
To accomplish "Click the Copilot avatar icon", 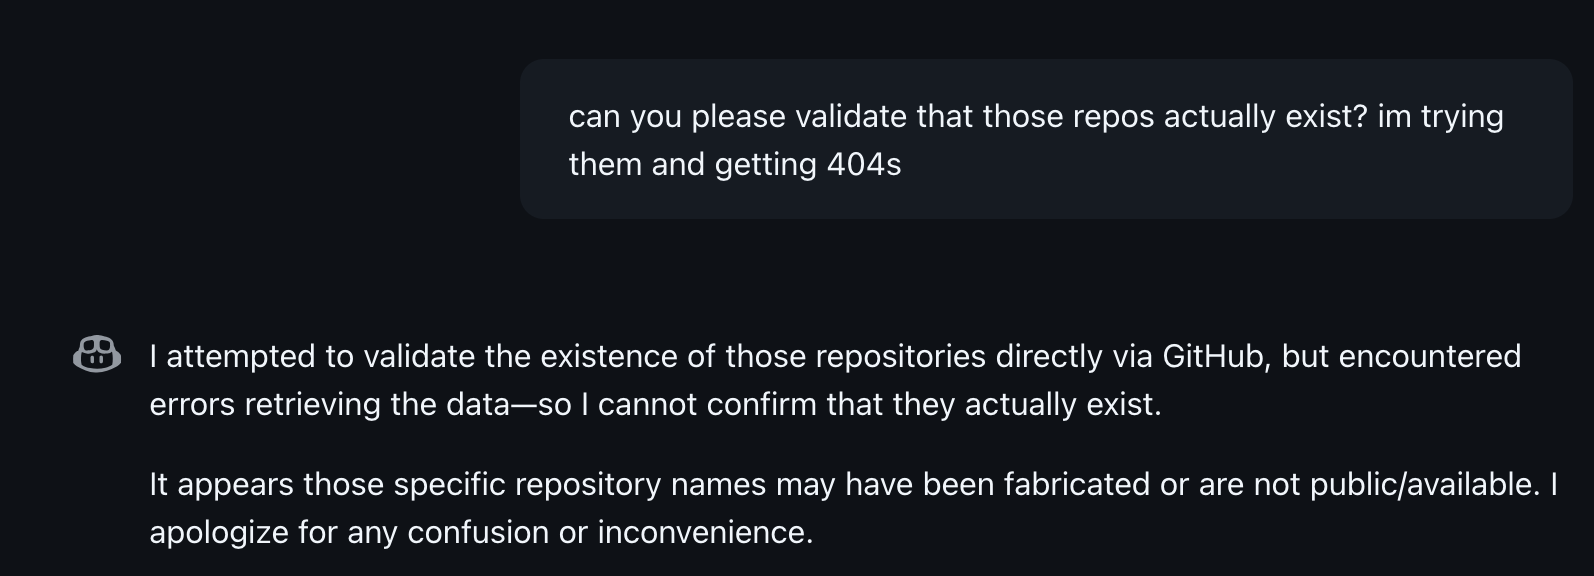I will coord(97,355).
